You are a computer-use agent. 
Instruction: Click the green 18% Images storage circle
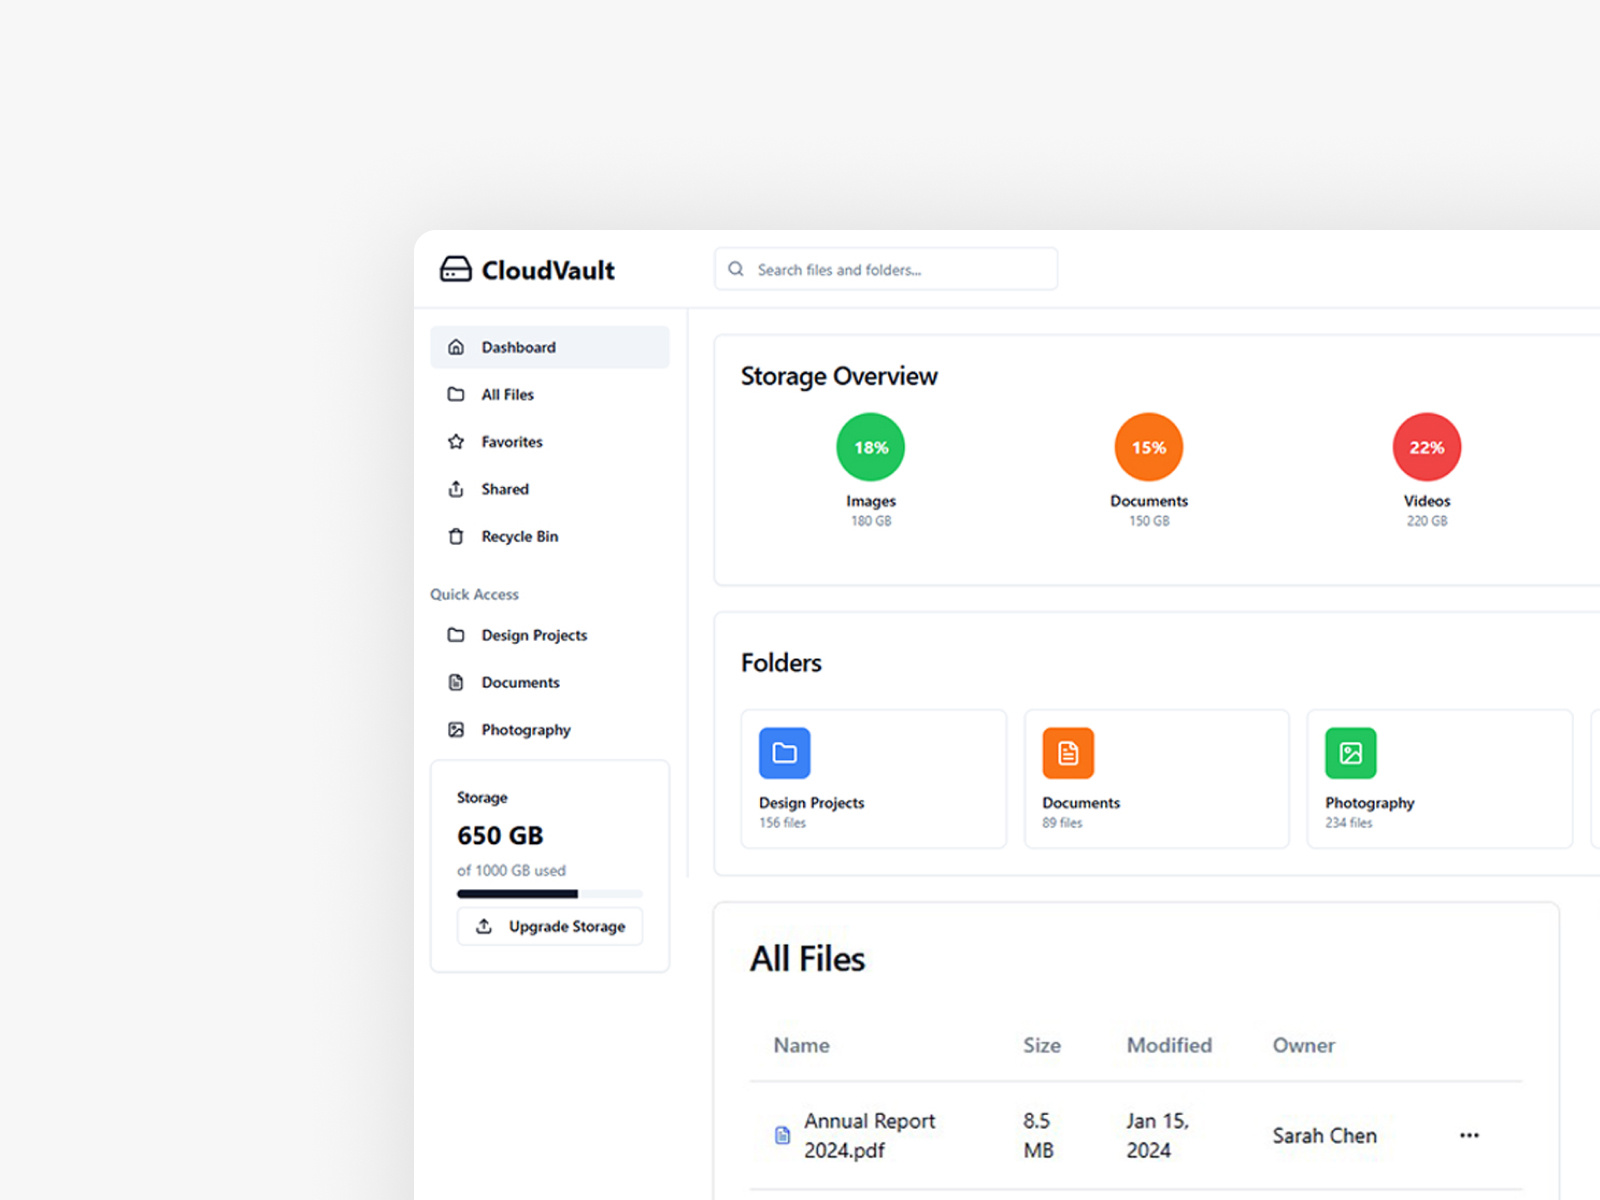click(869, 447)
